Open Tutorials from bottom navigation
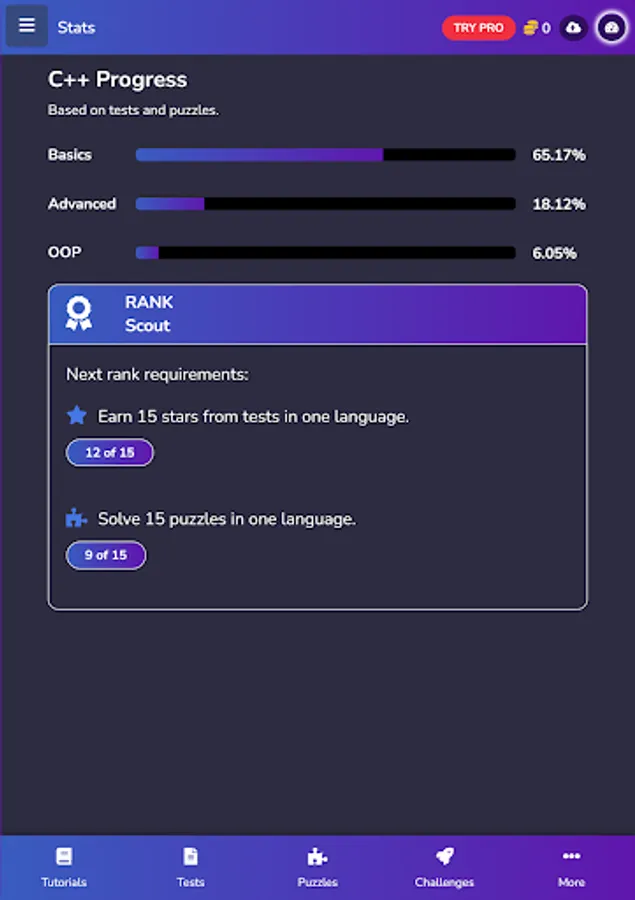Screen dimensions: 635x900 (x=64, y=867)
